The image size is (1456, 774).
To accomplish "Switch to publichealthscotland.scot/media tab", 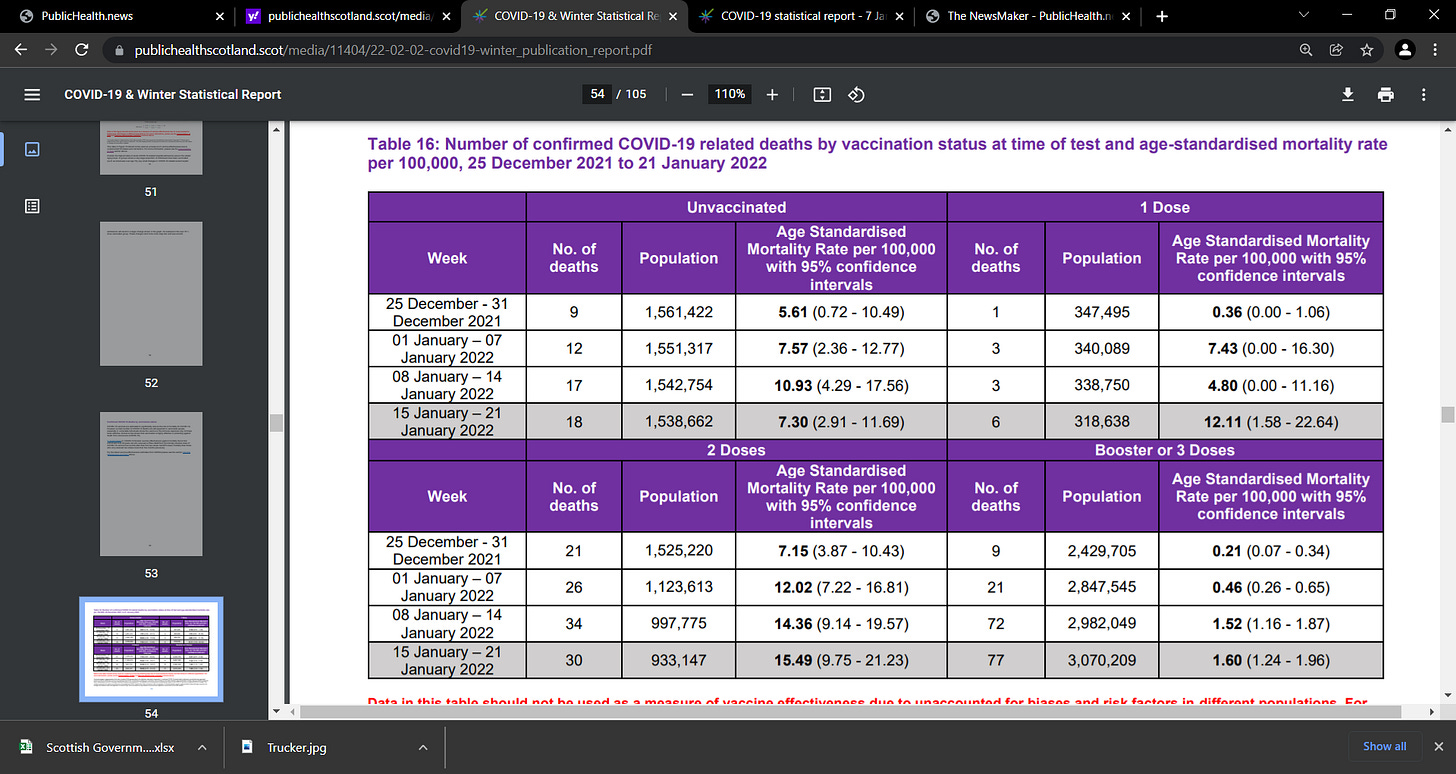I will 348,16.
